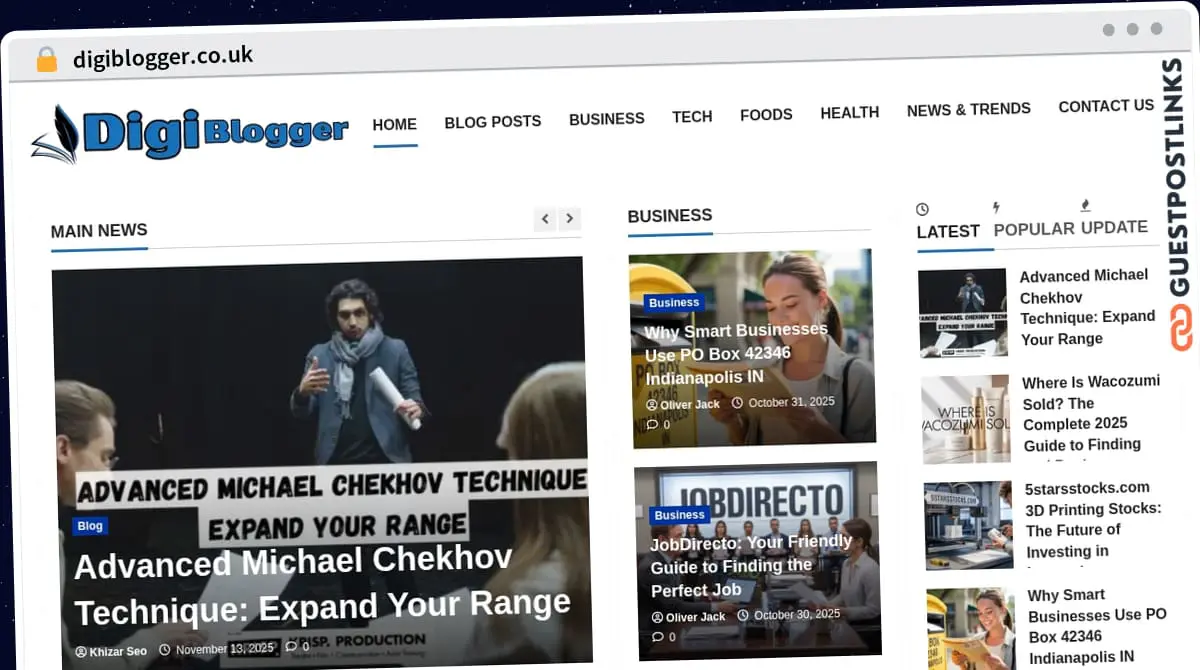This screenshot has width=1200, height=670.
Task: Click lightning icon above Popular tab
Action: pyautogui.click(x=996, y=207)
